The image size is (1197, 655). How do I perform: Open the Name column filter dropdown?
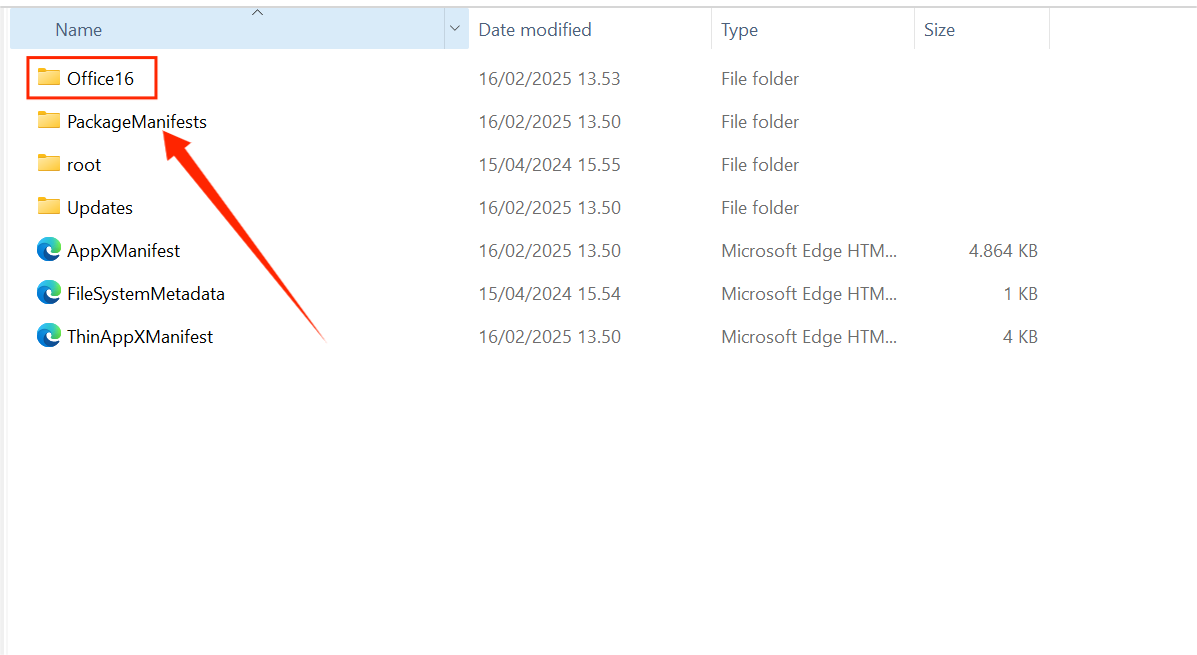tap(455, 29)
